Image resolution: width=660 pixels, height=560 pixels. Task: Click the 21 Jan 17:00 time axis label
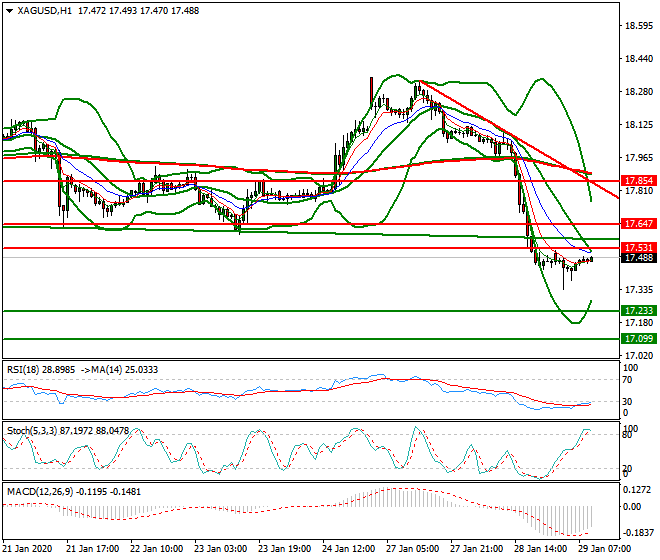93,549
